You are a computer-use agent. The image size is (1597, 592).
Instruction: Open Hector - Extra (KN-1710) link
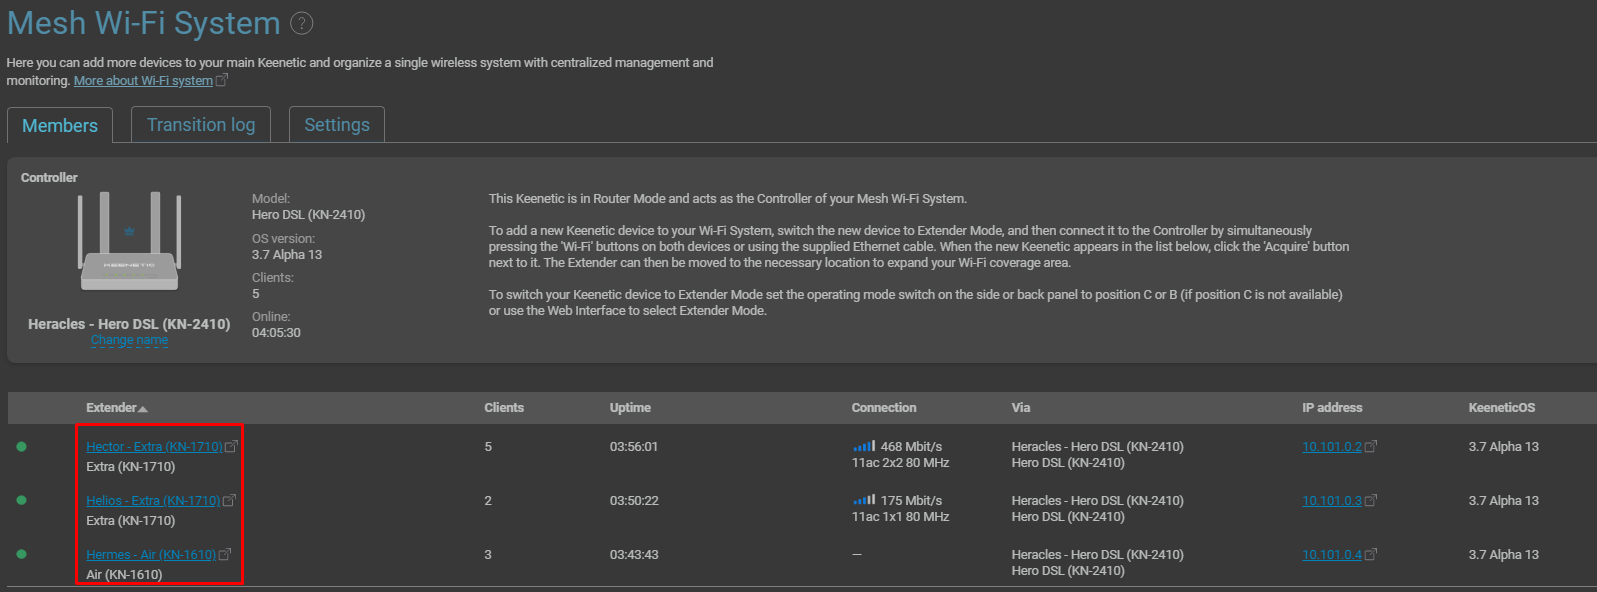click(x=154, y=447)
